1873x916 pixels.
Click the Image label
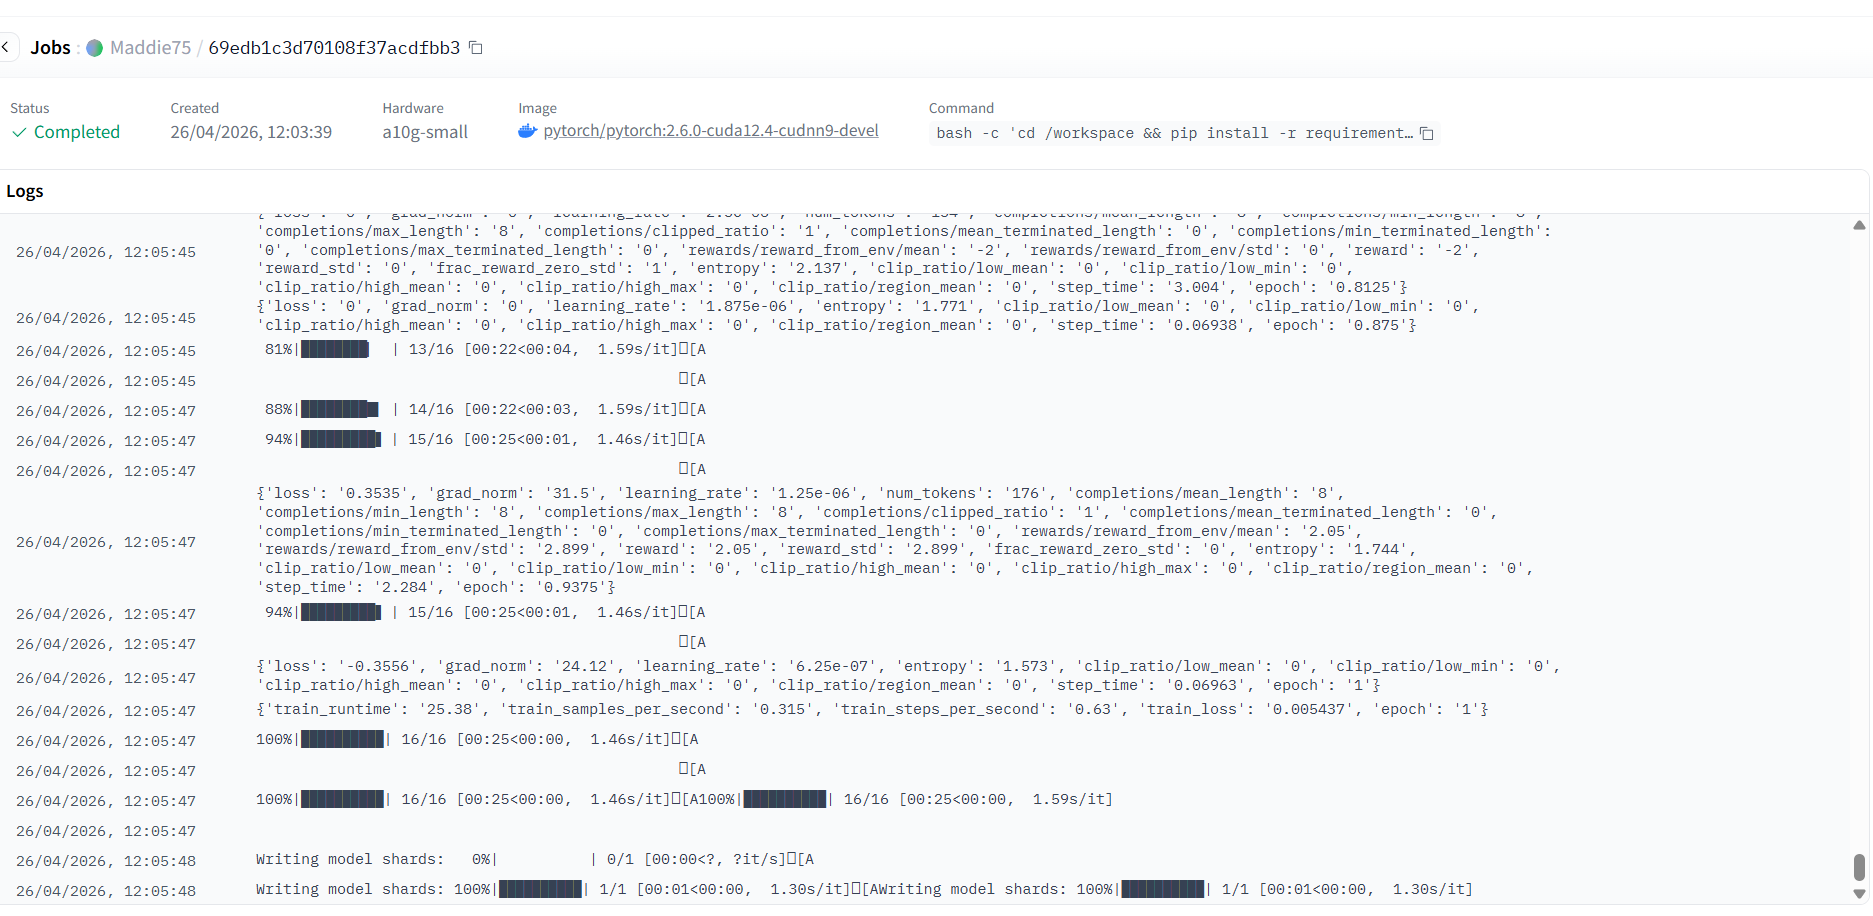click(537, 108)
